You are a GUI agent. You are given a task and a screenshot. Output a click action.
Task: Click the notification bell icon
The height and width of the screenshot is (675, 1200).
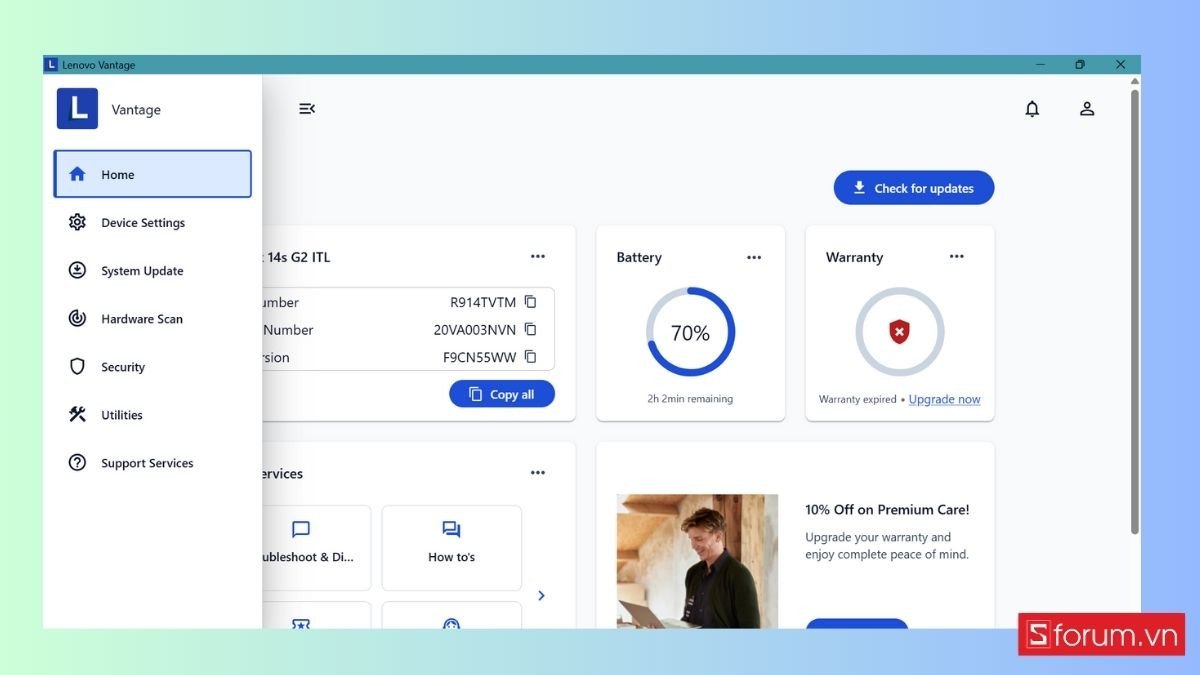(1032, 109)
